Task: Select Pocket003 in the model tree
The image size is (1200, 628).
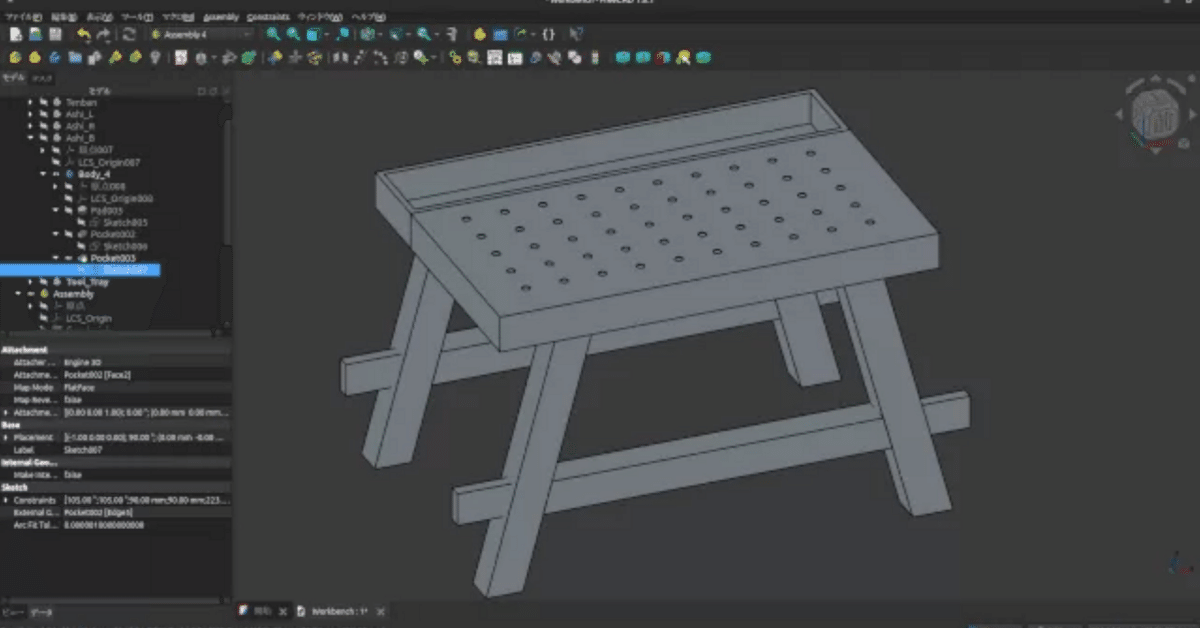Action: 113,258
